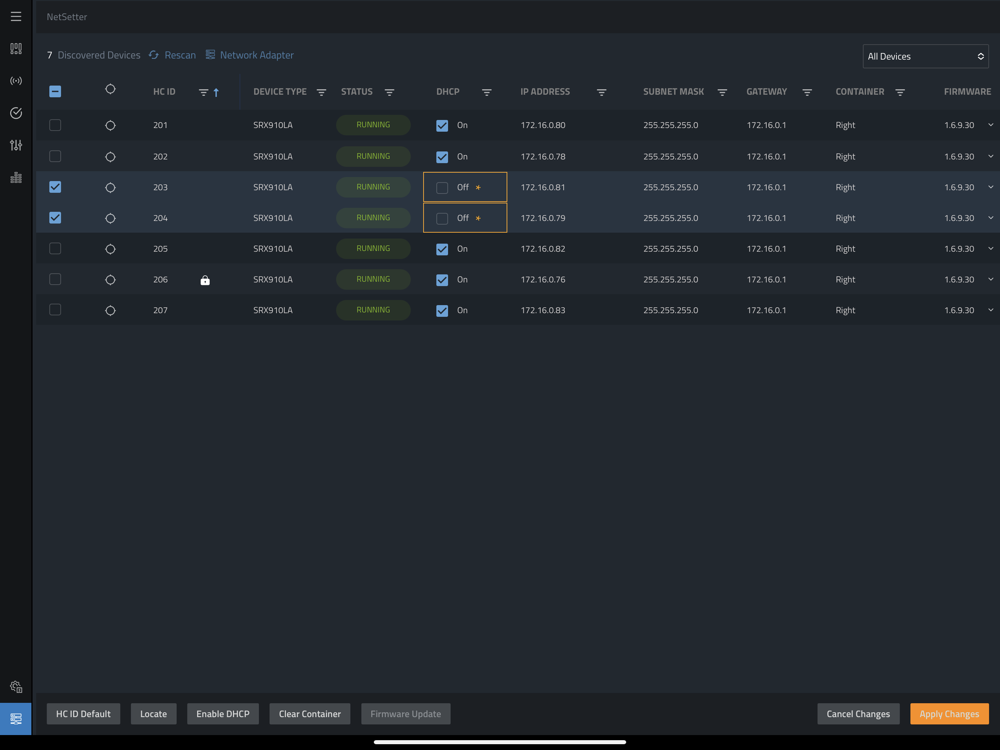Locate device 202 with its target icon

[110, 157]
